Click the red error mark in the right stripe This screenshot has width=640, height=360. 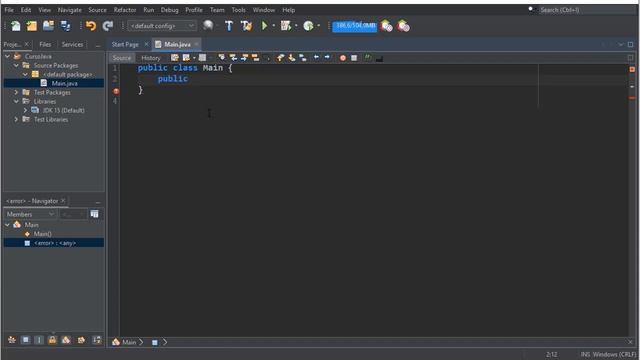coord(632,98)
